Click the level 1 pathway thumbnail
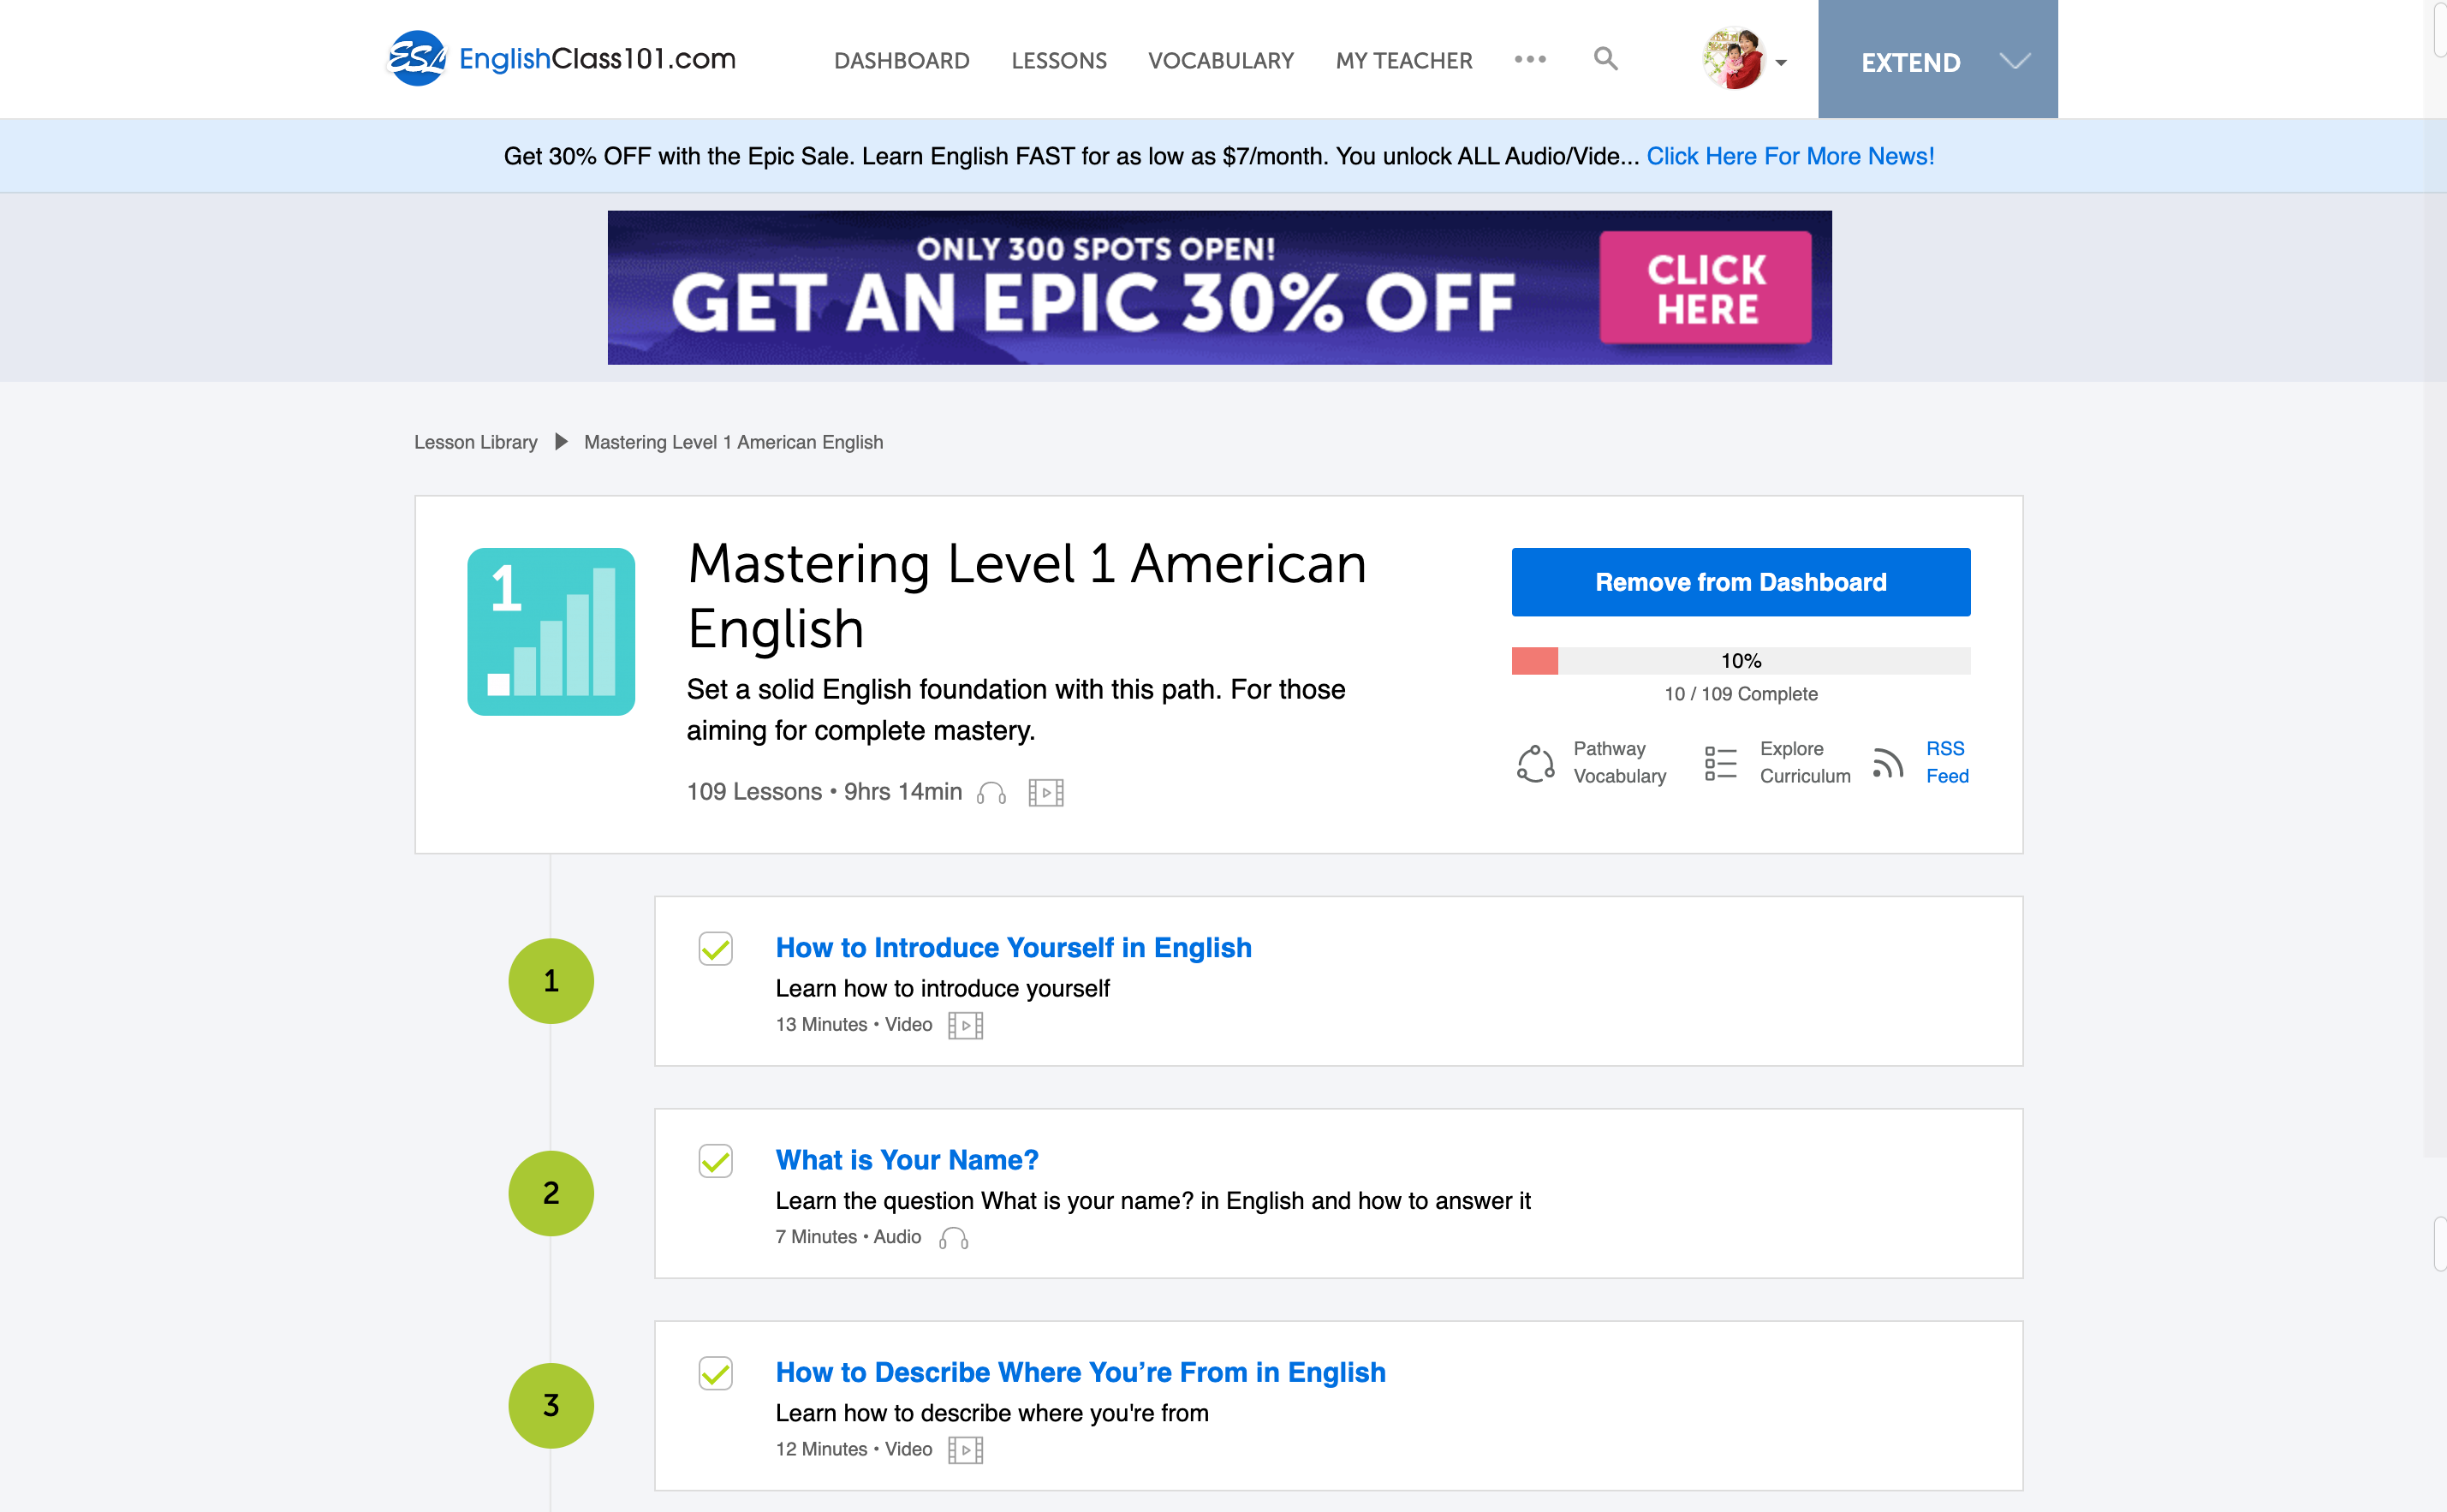This screenshot has height=1512, width=2447. coord(551,631)
